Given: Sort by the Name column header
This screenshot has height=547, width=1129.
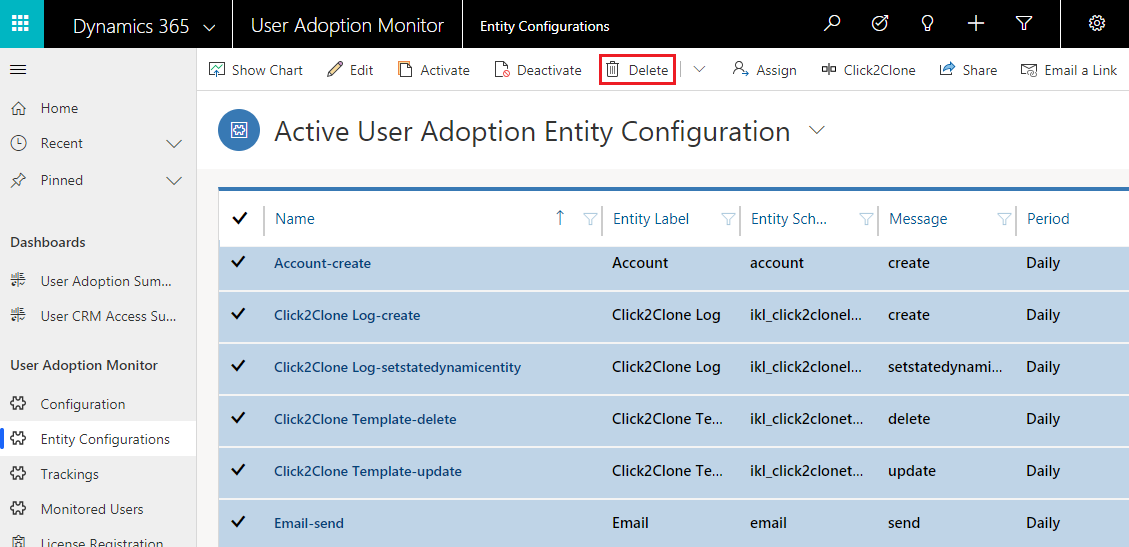Looking at the screenshot, I should pos(294,219).
